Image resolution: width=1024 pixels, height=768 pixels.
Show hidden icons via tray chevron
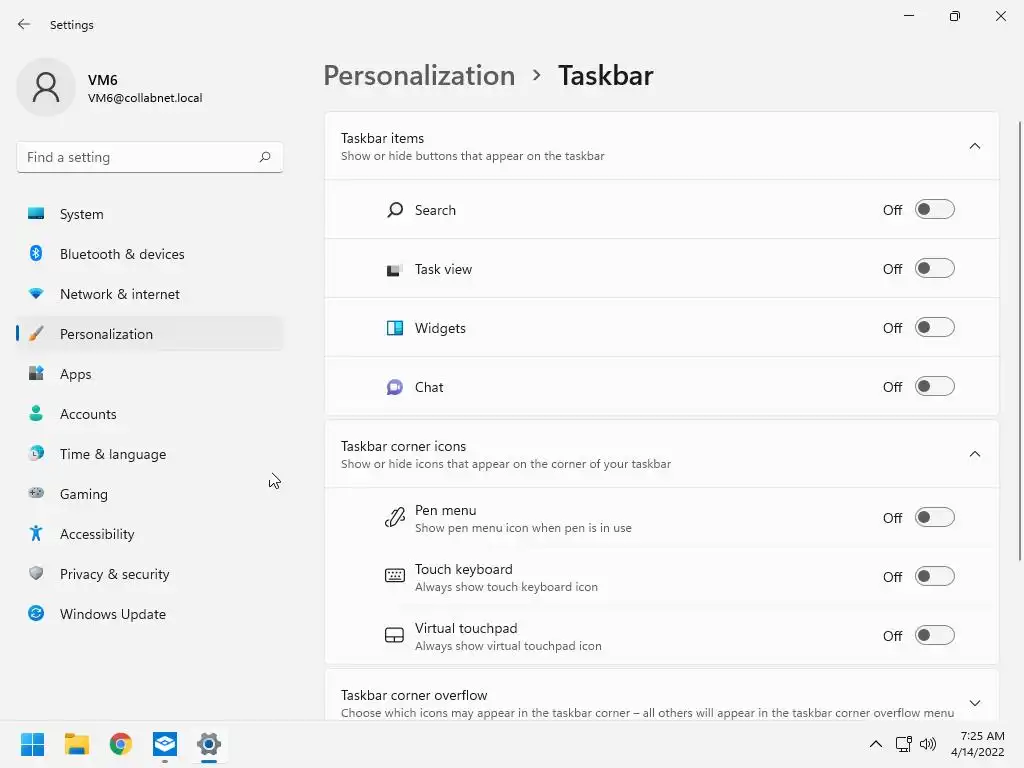pos(876,744)
